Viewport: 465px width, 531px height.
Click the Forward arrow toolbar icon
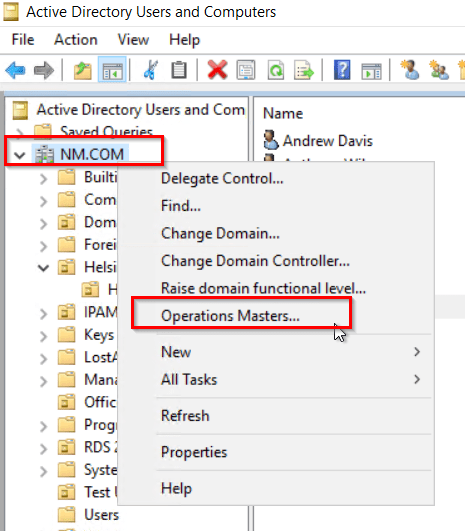pos(44,70)
